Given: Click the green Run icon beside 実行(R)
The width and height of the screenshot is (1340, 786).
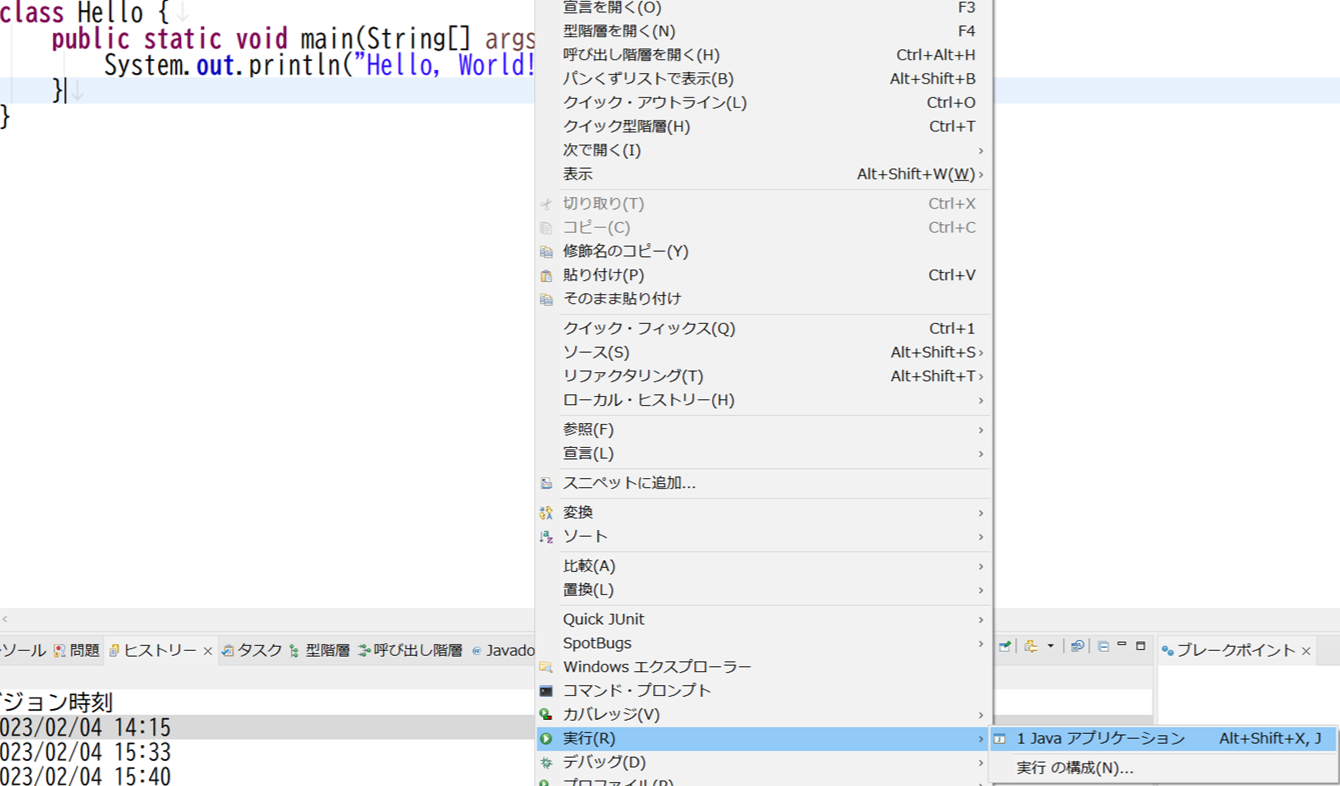Looking at the screenshot, I should click(547, 738).
